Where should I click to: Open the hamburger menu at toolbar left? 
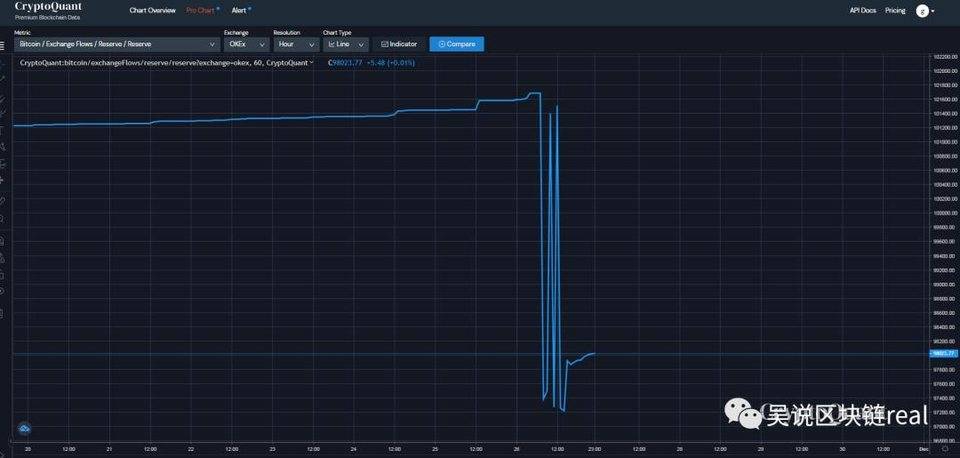click(x=2, y=45)
